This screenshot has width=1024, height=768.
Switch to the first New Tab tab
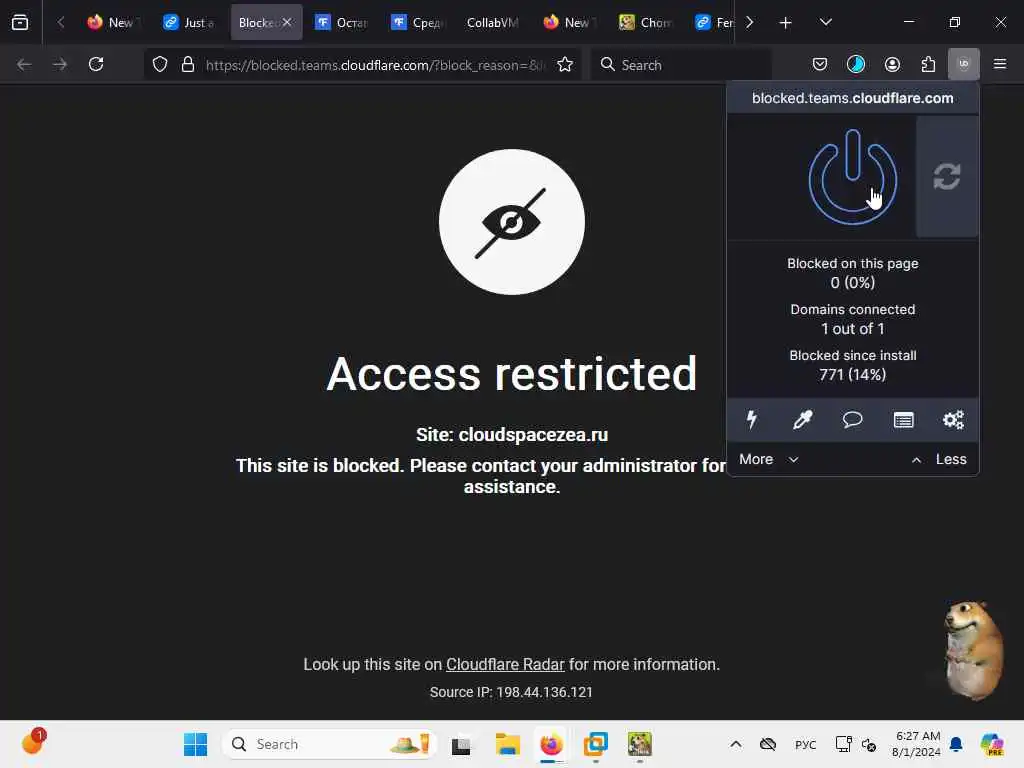pyautogui.click(x=114, y=22)
